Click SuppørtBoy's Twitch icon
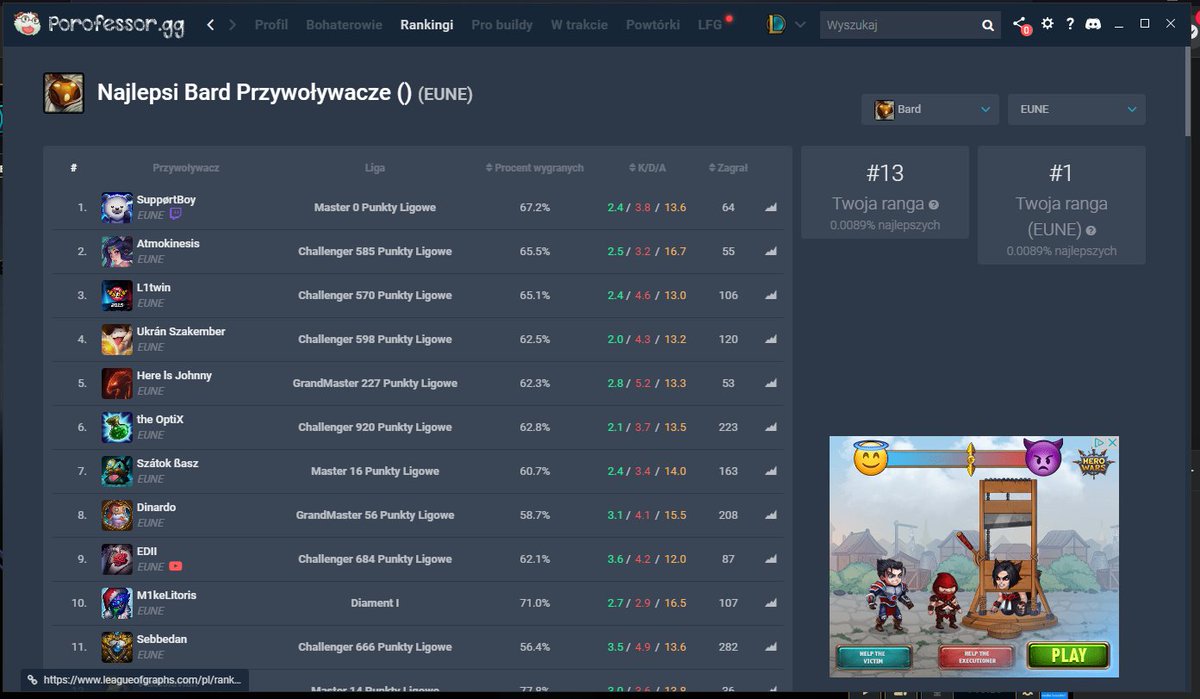Viewport: 1200px width, 699px height. (176, 214)
